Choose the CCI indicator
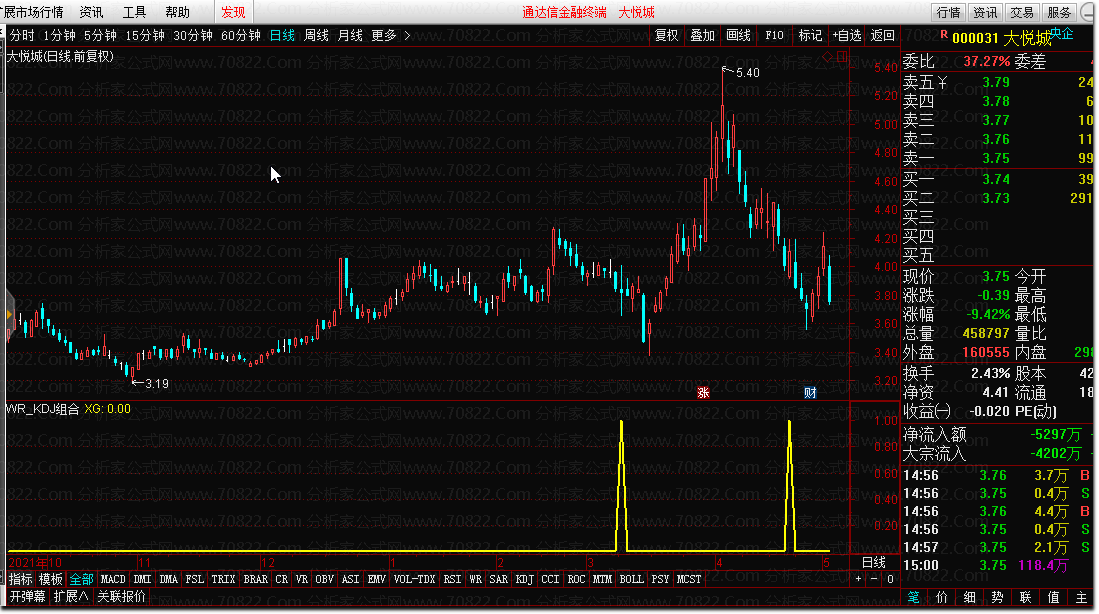Image resolution: width=1099 pixels, height=614 pixels. pos(550,579)
